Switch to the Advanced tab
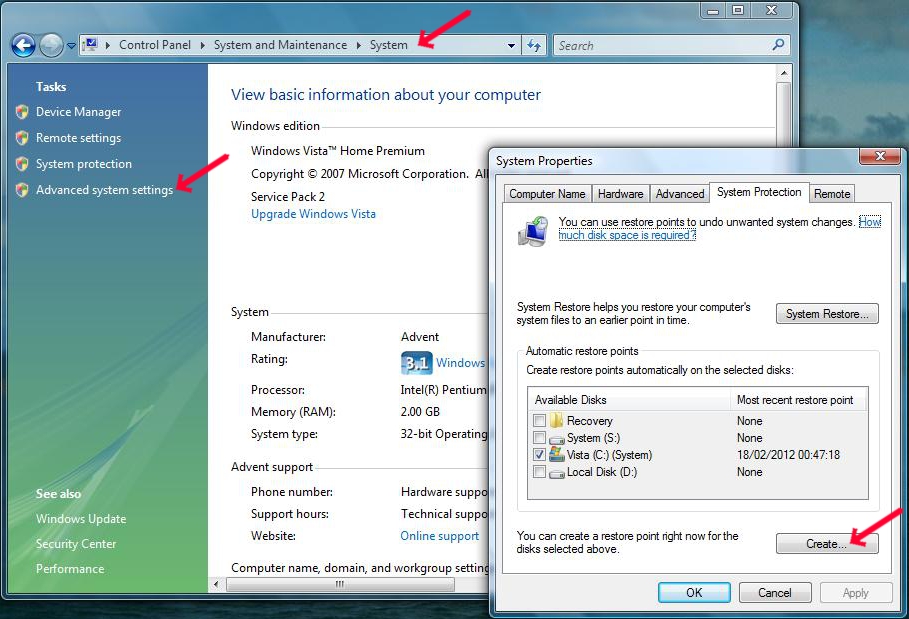Image resolution: width=909 pixels, height=619 pixels. click(x=679, y=194)
